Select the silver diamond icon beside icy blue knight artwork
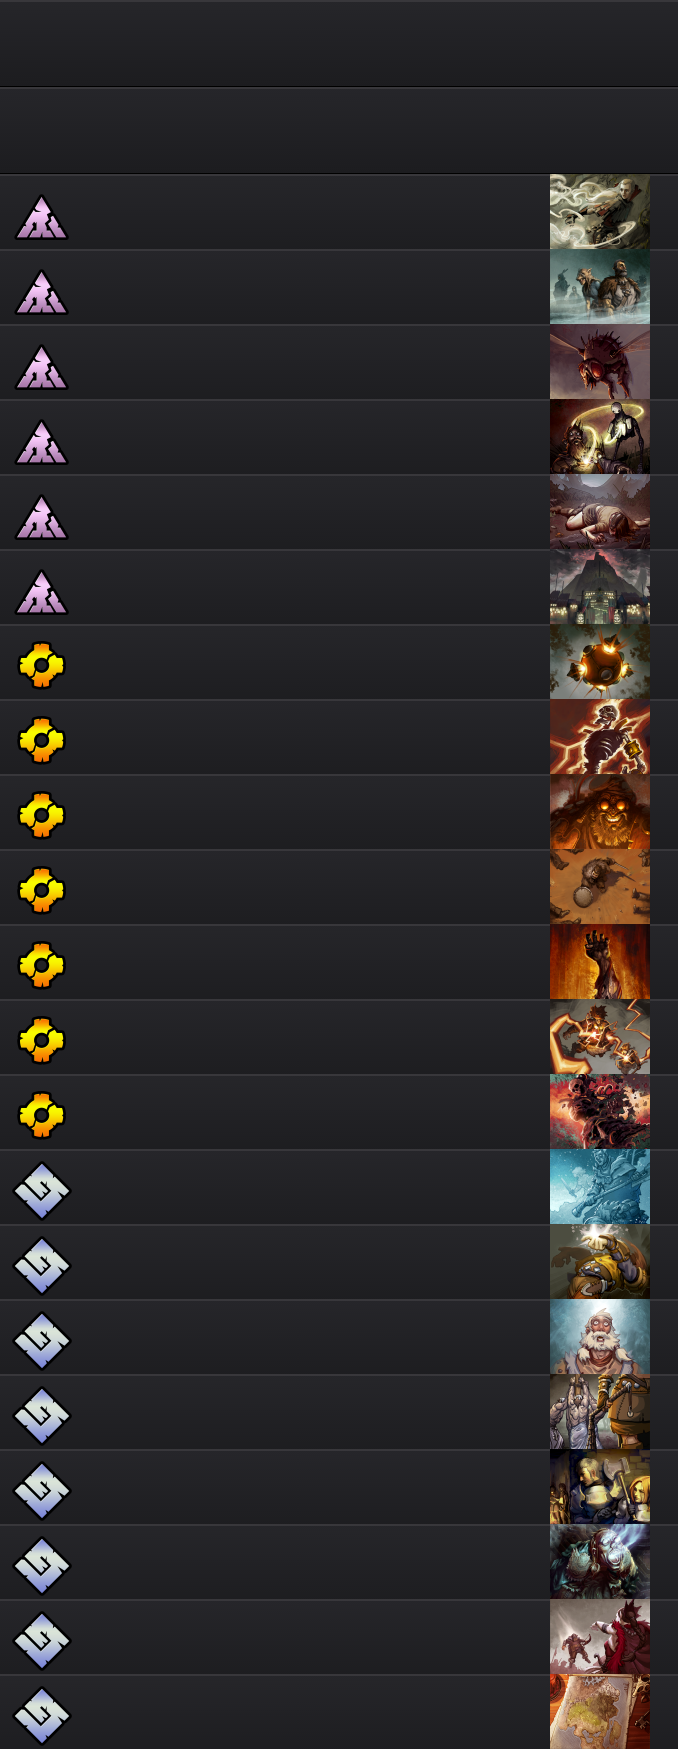The height and width of the screenshot is (1749, 678). coord(41,1190)
